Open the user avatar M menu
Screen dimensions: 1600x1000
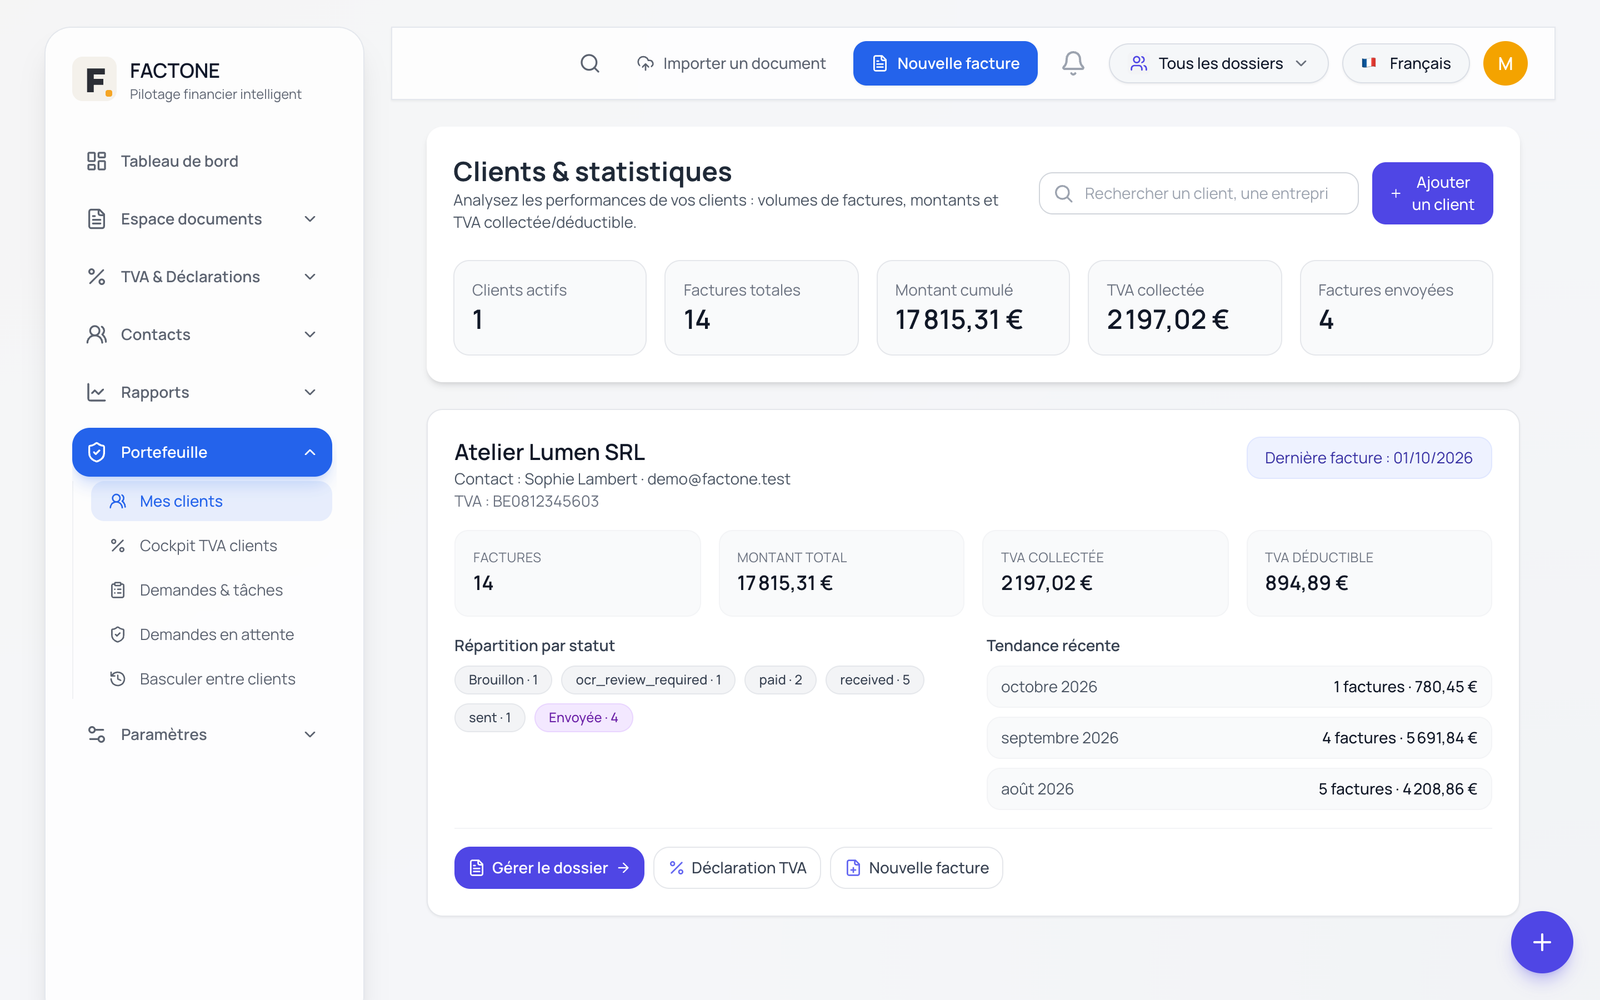click(1505, 63)
